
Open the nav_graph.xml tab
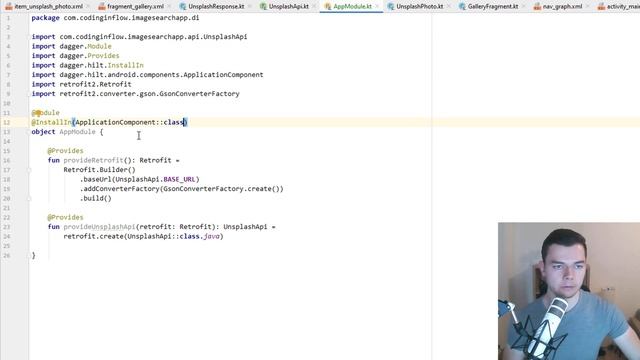[x=562, y=7]
